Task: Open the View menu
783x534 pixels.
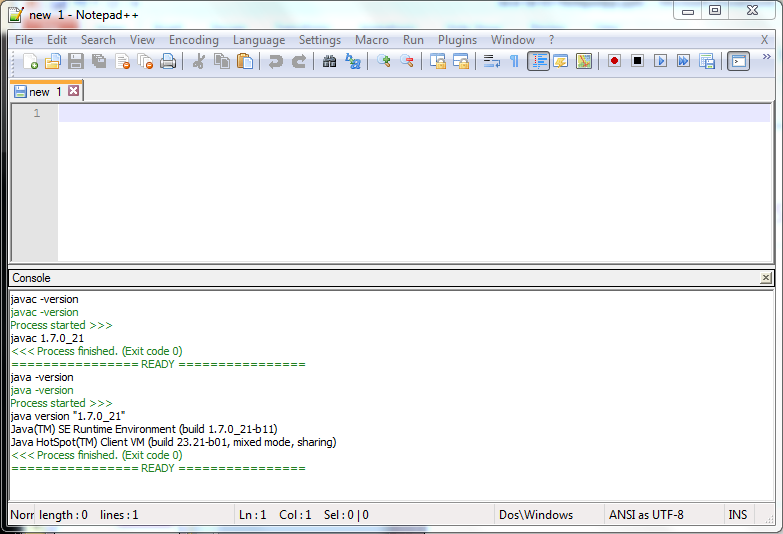Action: (x=142, y=40)
